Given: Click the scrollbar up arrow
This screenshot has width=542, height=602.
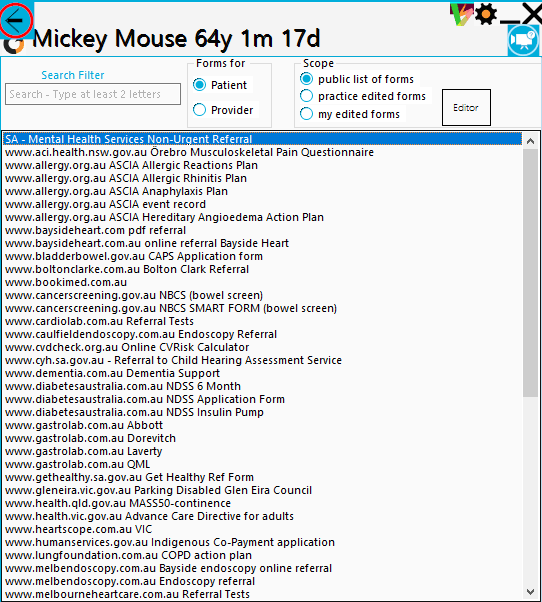Looking at the screenshot, I should 530,141.
